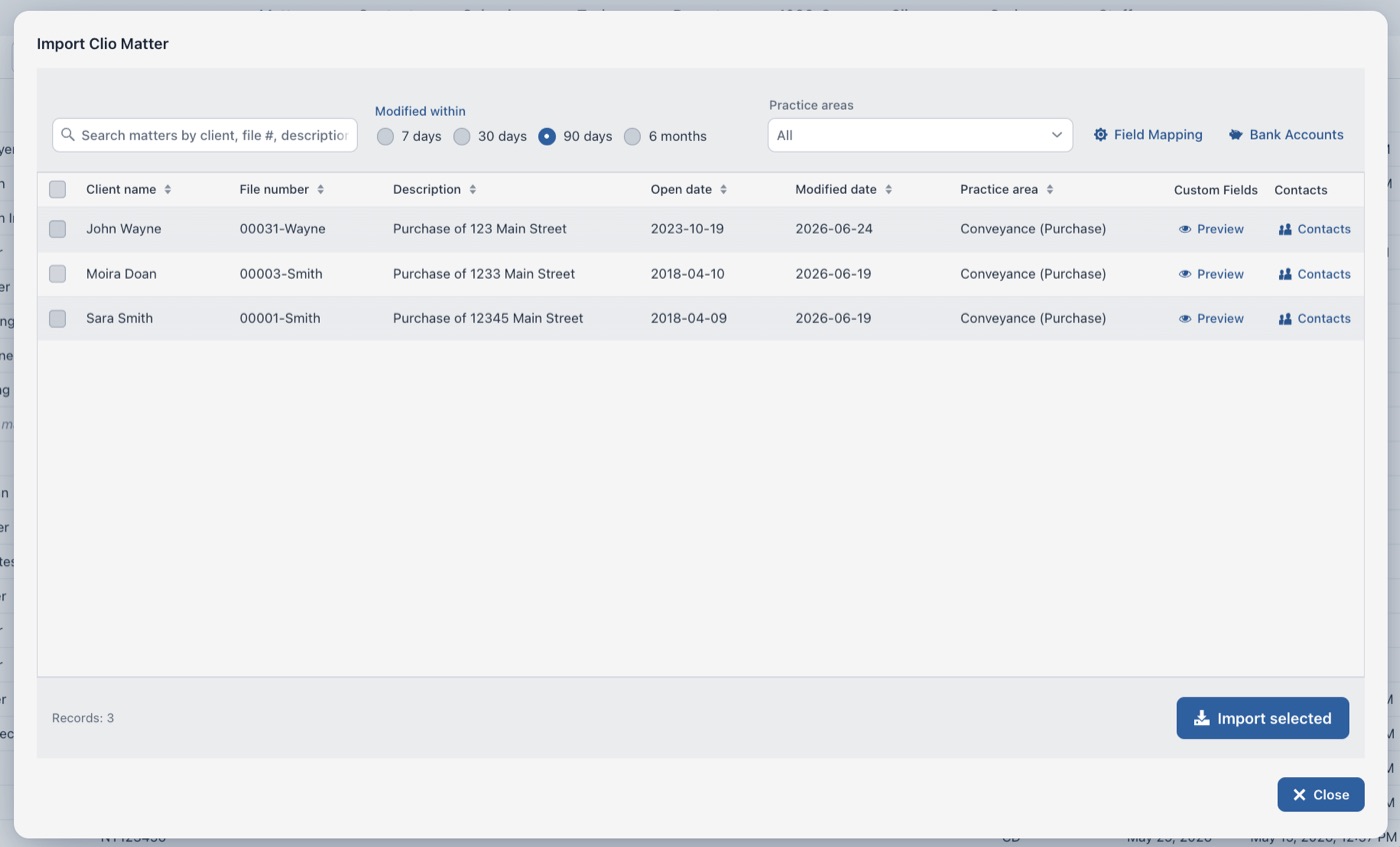Click the Import selected button
1400x847 pixels.
[x=1262, y=718]
